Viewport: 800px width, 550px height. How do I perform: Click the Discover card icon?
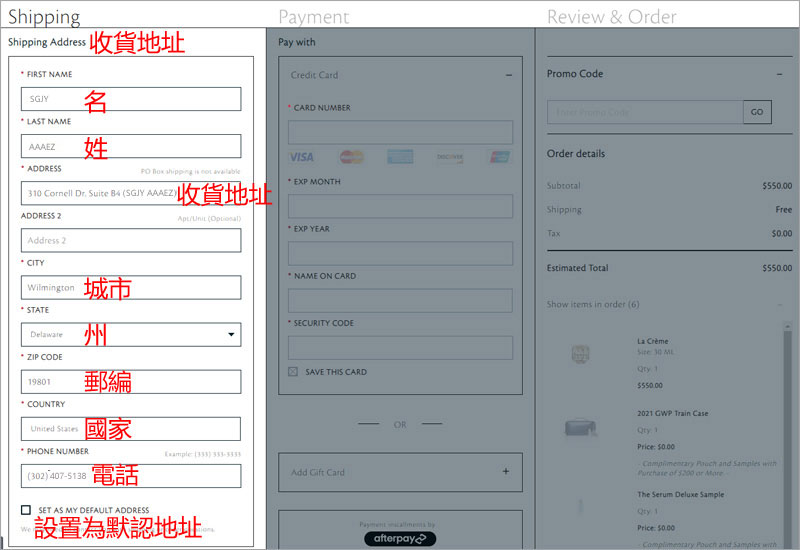[x=450, y=157]
